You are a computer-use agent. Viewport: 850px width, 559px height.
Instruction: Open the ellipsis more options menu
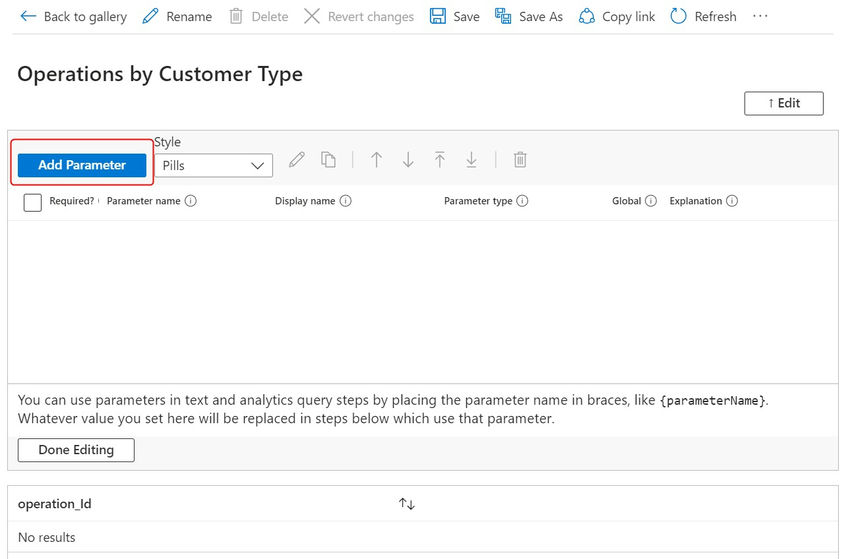pyautogui.click(x=760, y=16)
